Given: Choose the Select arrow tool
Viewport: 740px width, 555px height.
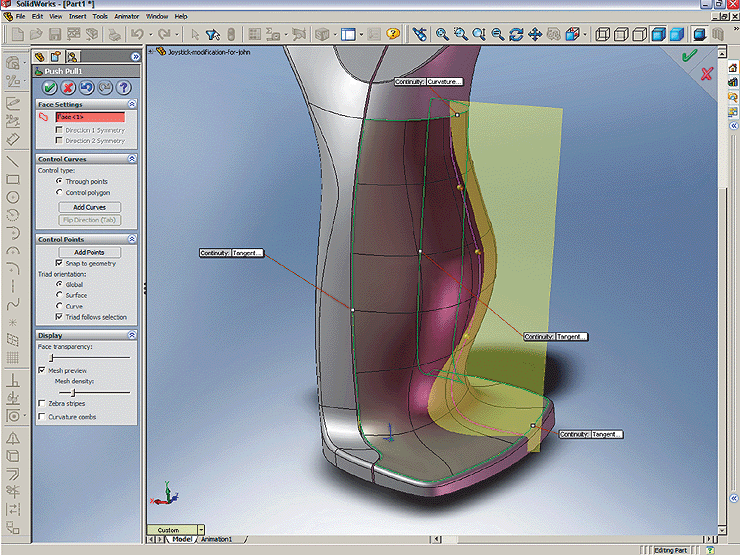Looking at the screenshot, I should click(x=194, y=34).
